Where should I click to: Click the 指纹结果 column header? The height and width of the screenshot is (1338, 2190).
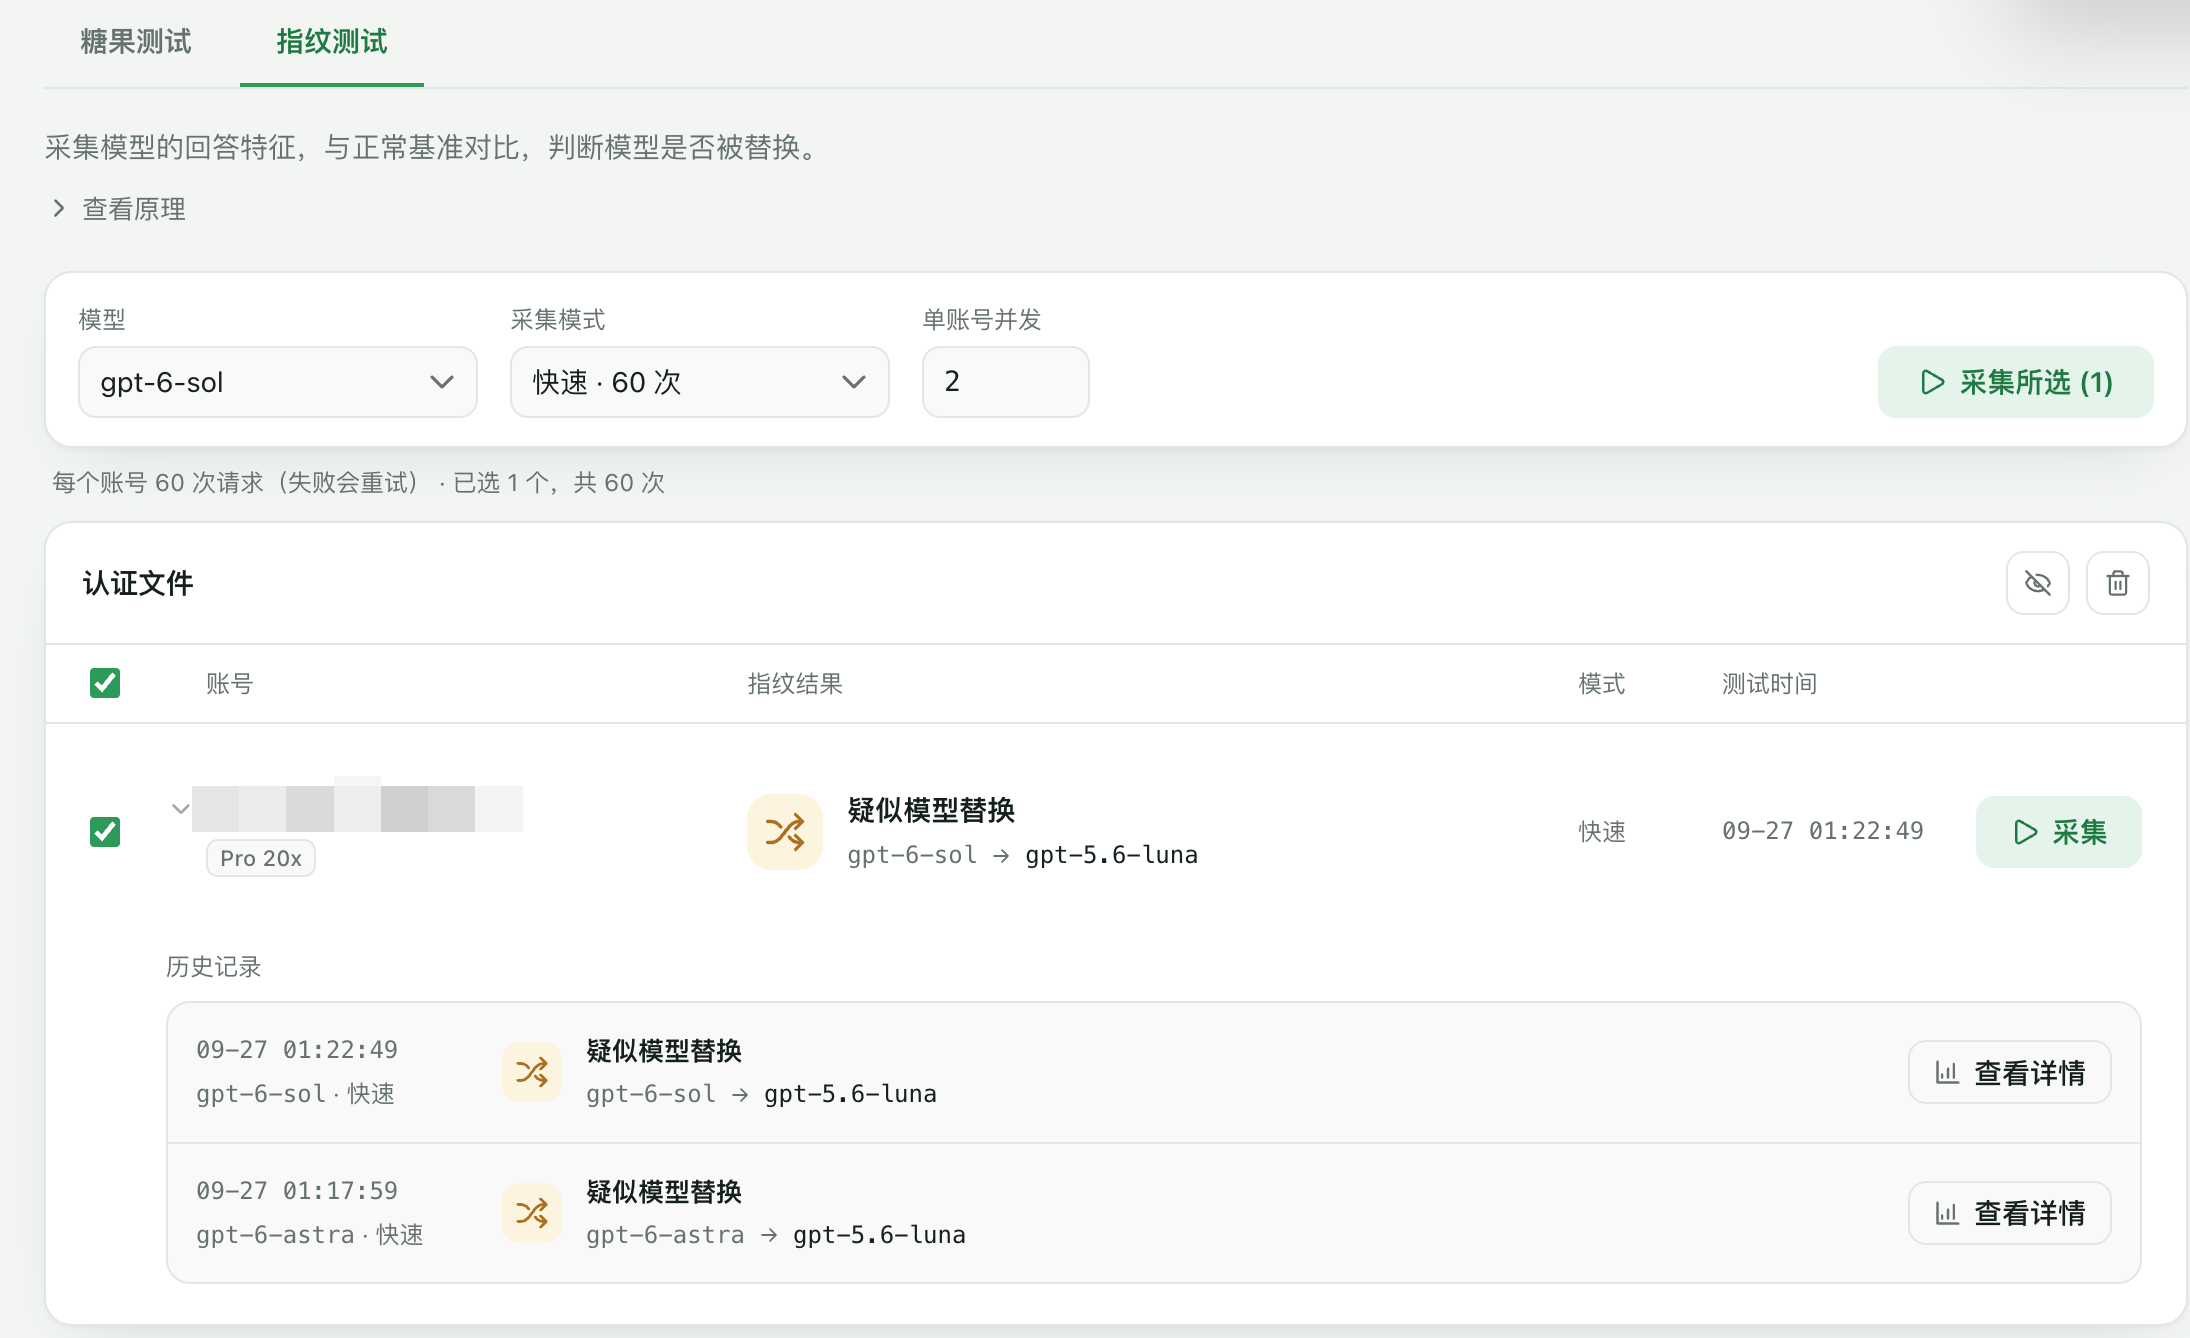coord(795,684)
